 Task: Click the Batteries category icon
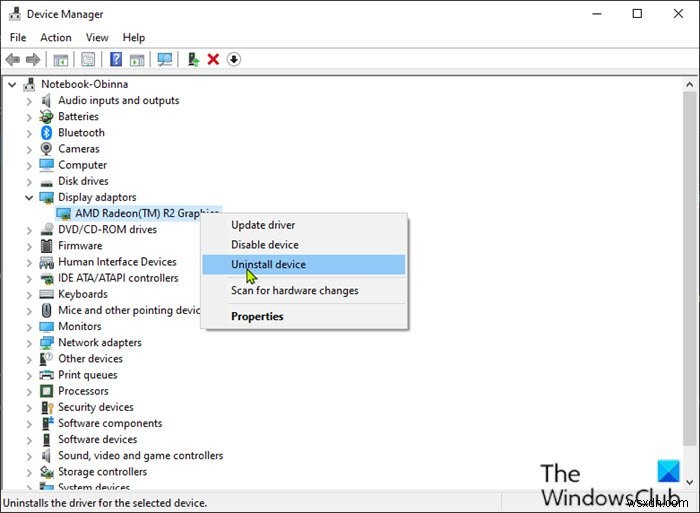(x=46, y=117)
